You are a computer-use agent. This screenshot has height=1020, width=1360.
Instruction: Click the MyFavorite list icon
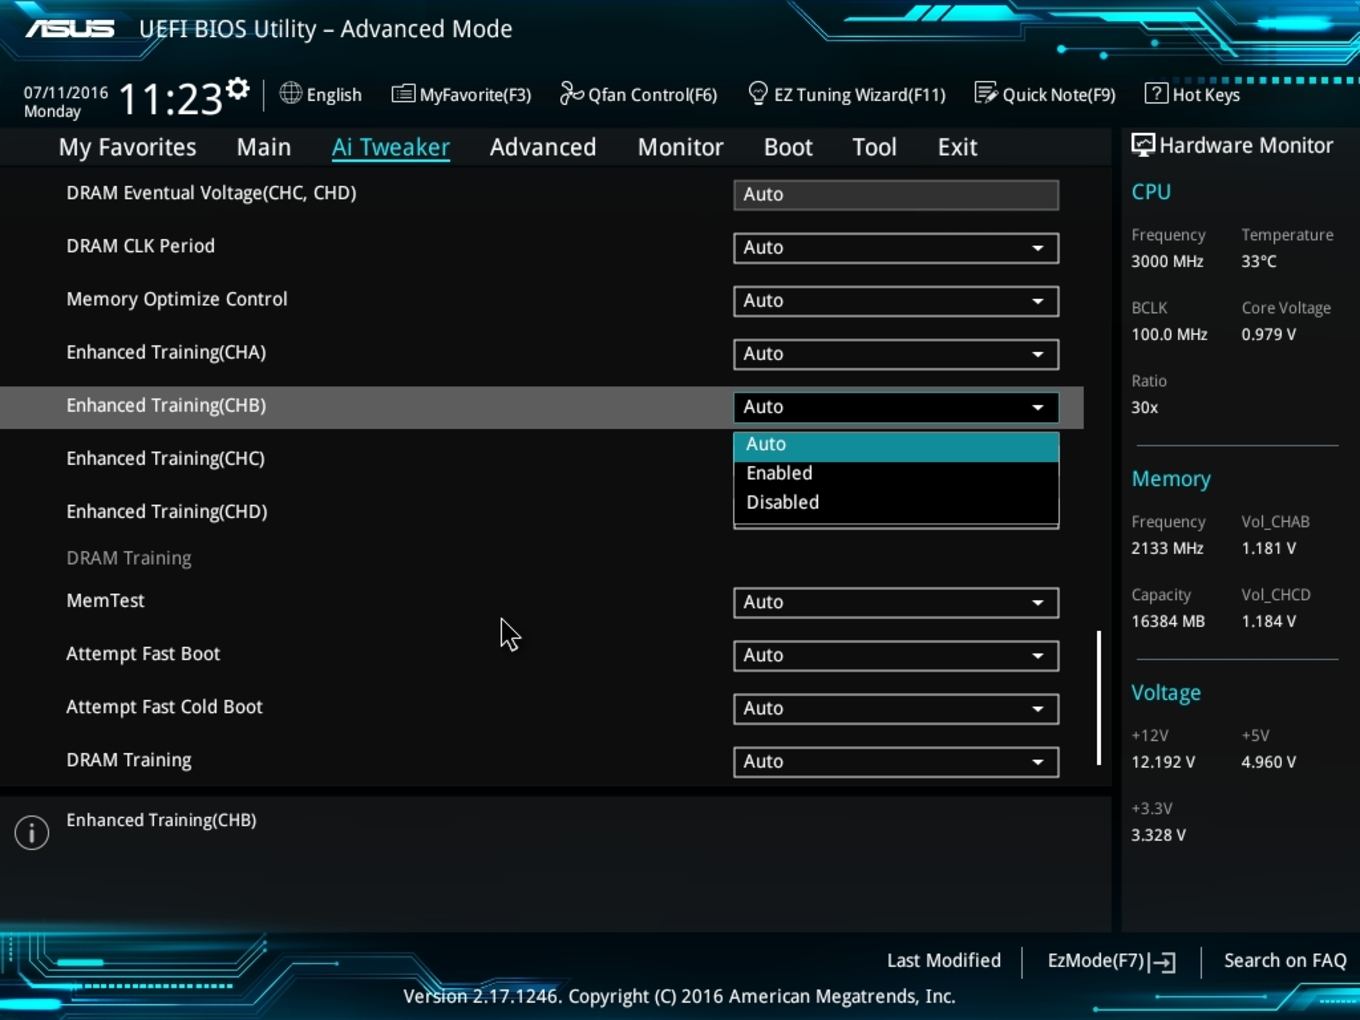403,94
